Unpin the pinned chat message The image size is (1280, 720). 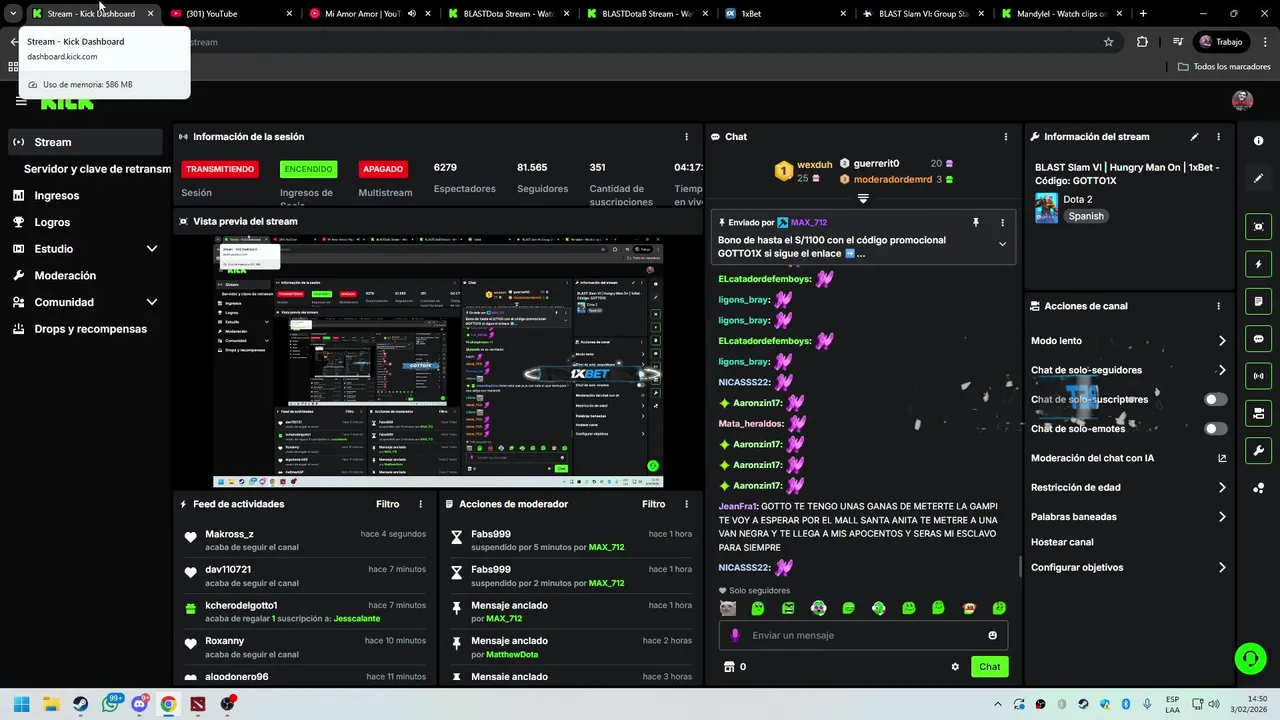[976, 222]
